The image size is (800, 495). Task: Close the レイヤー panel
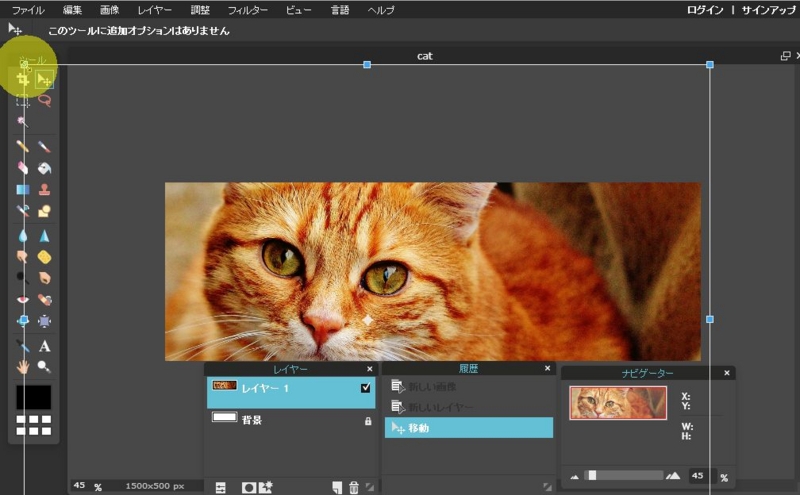point(370,369)
